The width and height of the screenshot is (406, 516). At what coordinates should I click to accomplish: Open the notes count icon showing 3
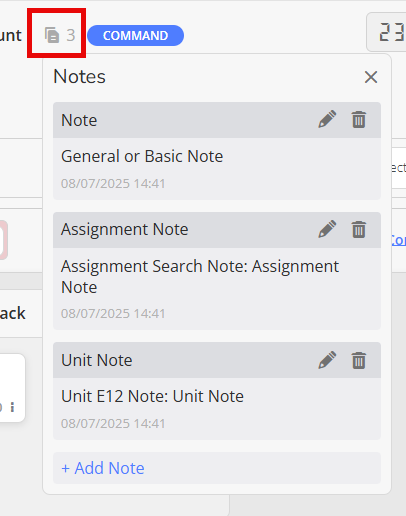(60, 35)
